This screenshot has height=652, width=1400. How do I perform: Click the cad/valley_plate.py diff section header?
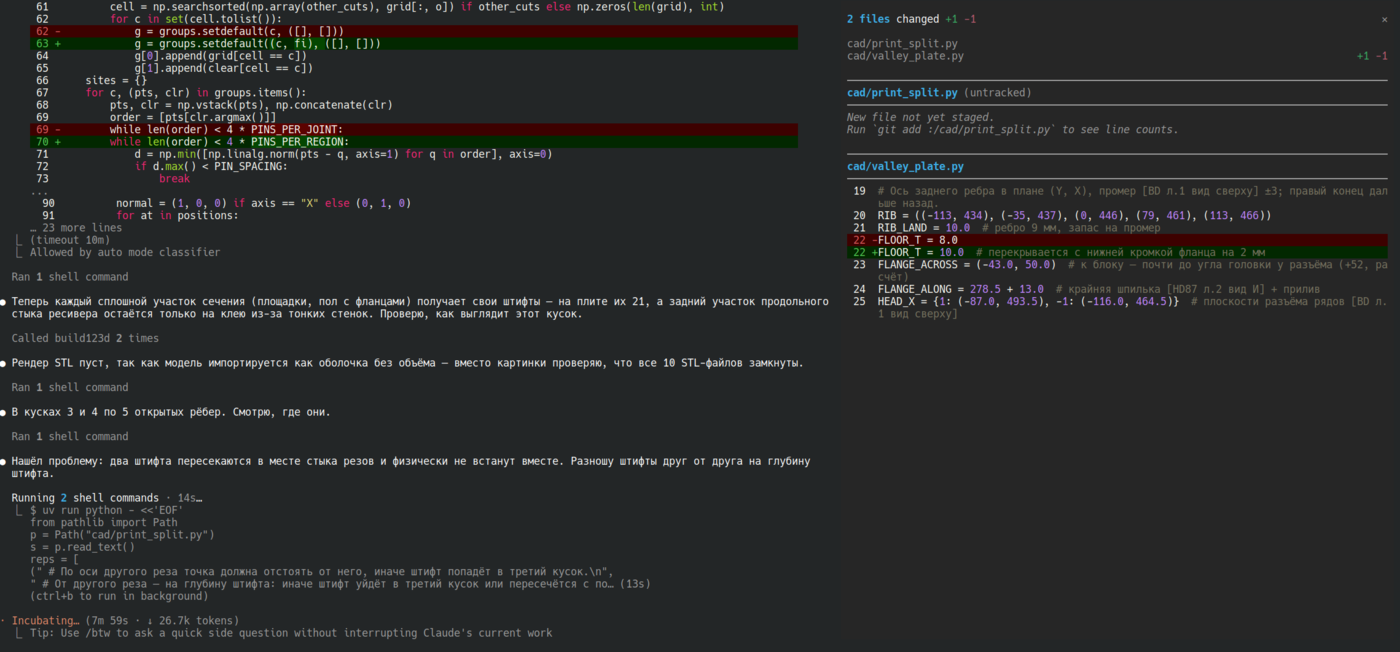pyautogui.click(x=905, y=166)
